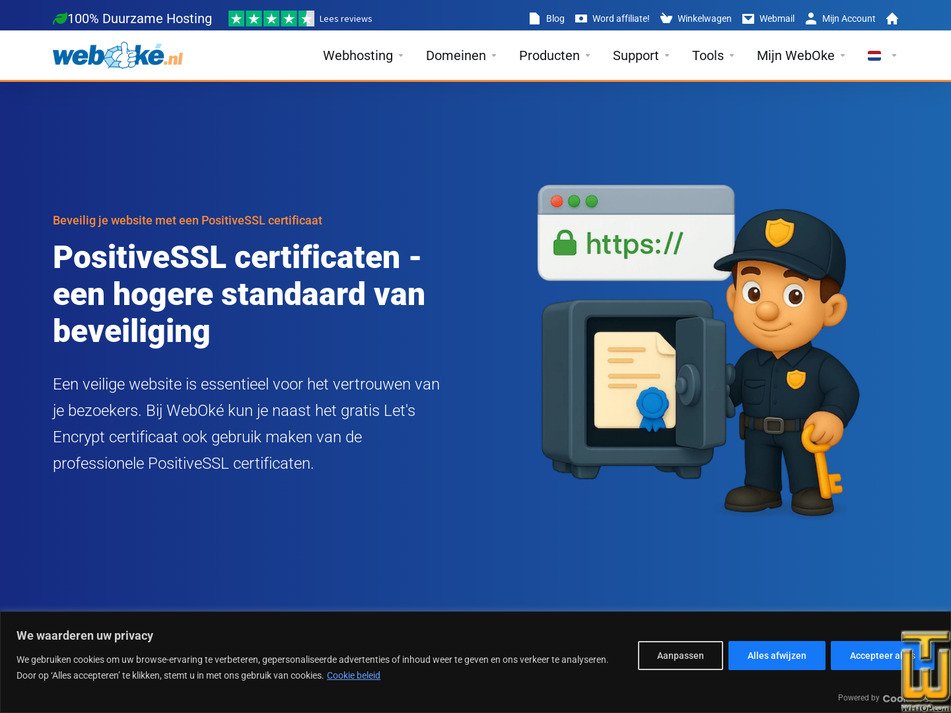
Task: Click the Blog document icon
Action: [x=534, y=19]
